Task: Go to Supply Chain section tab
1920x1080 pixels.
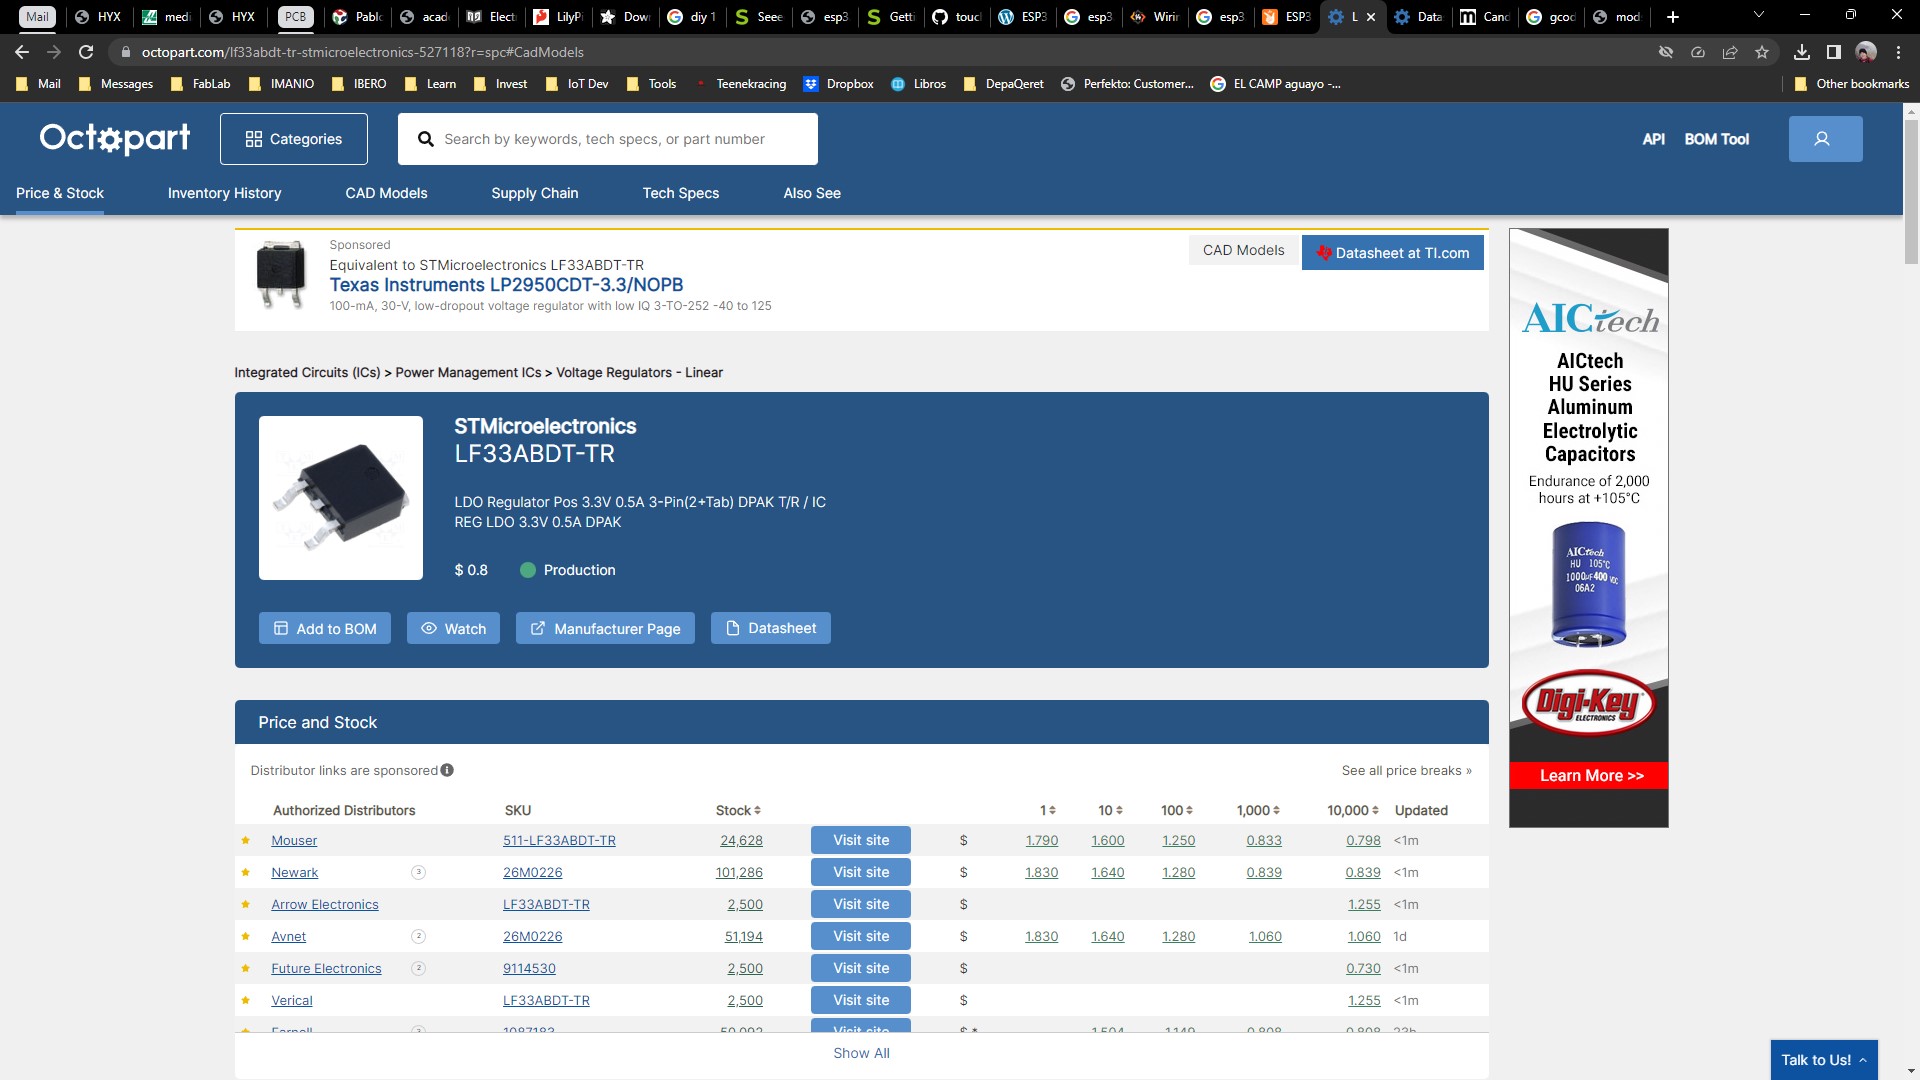Action: (x=535, y=193)
